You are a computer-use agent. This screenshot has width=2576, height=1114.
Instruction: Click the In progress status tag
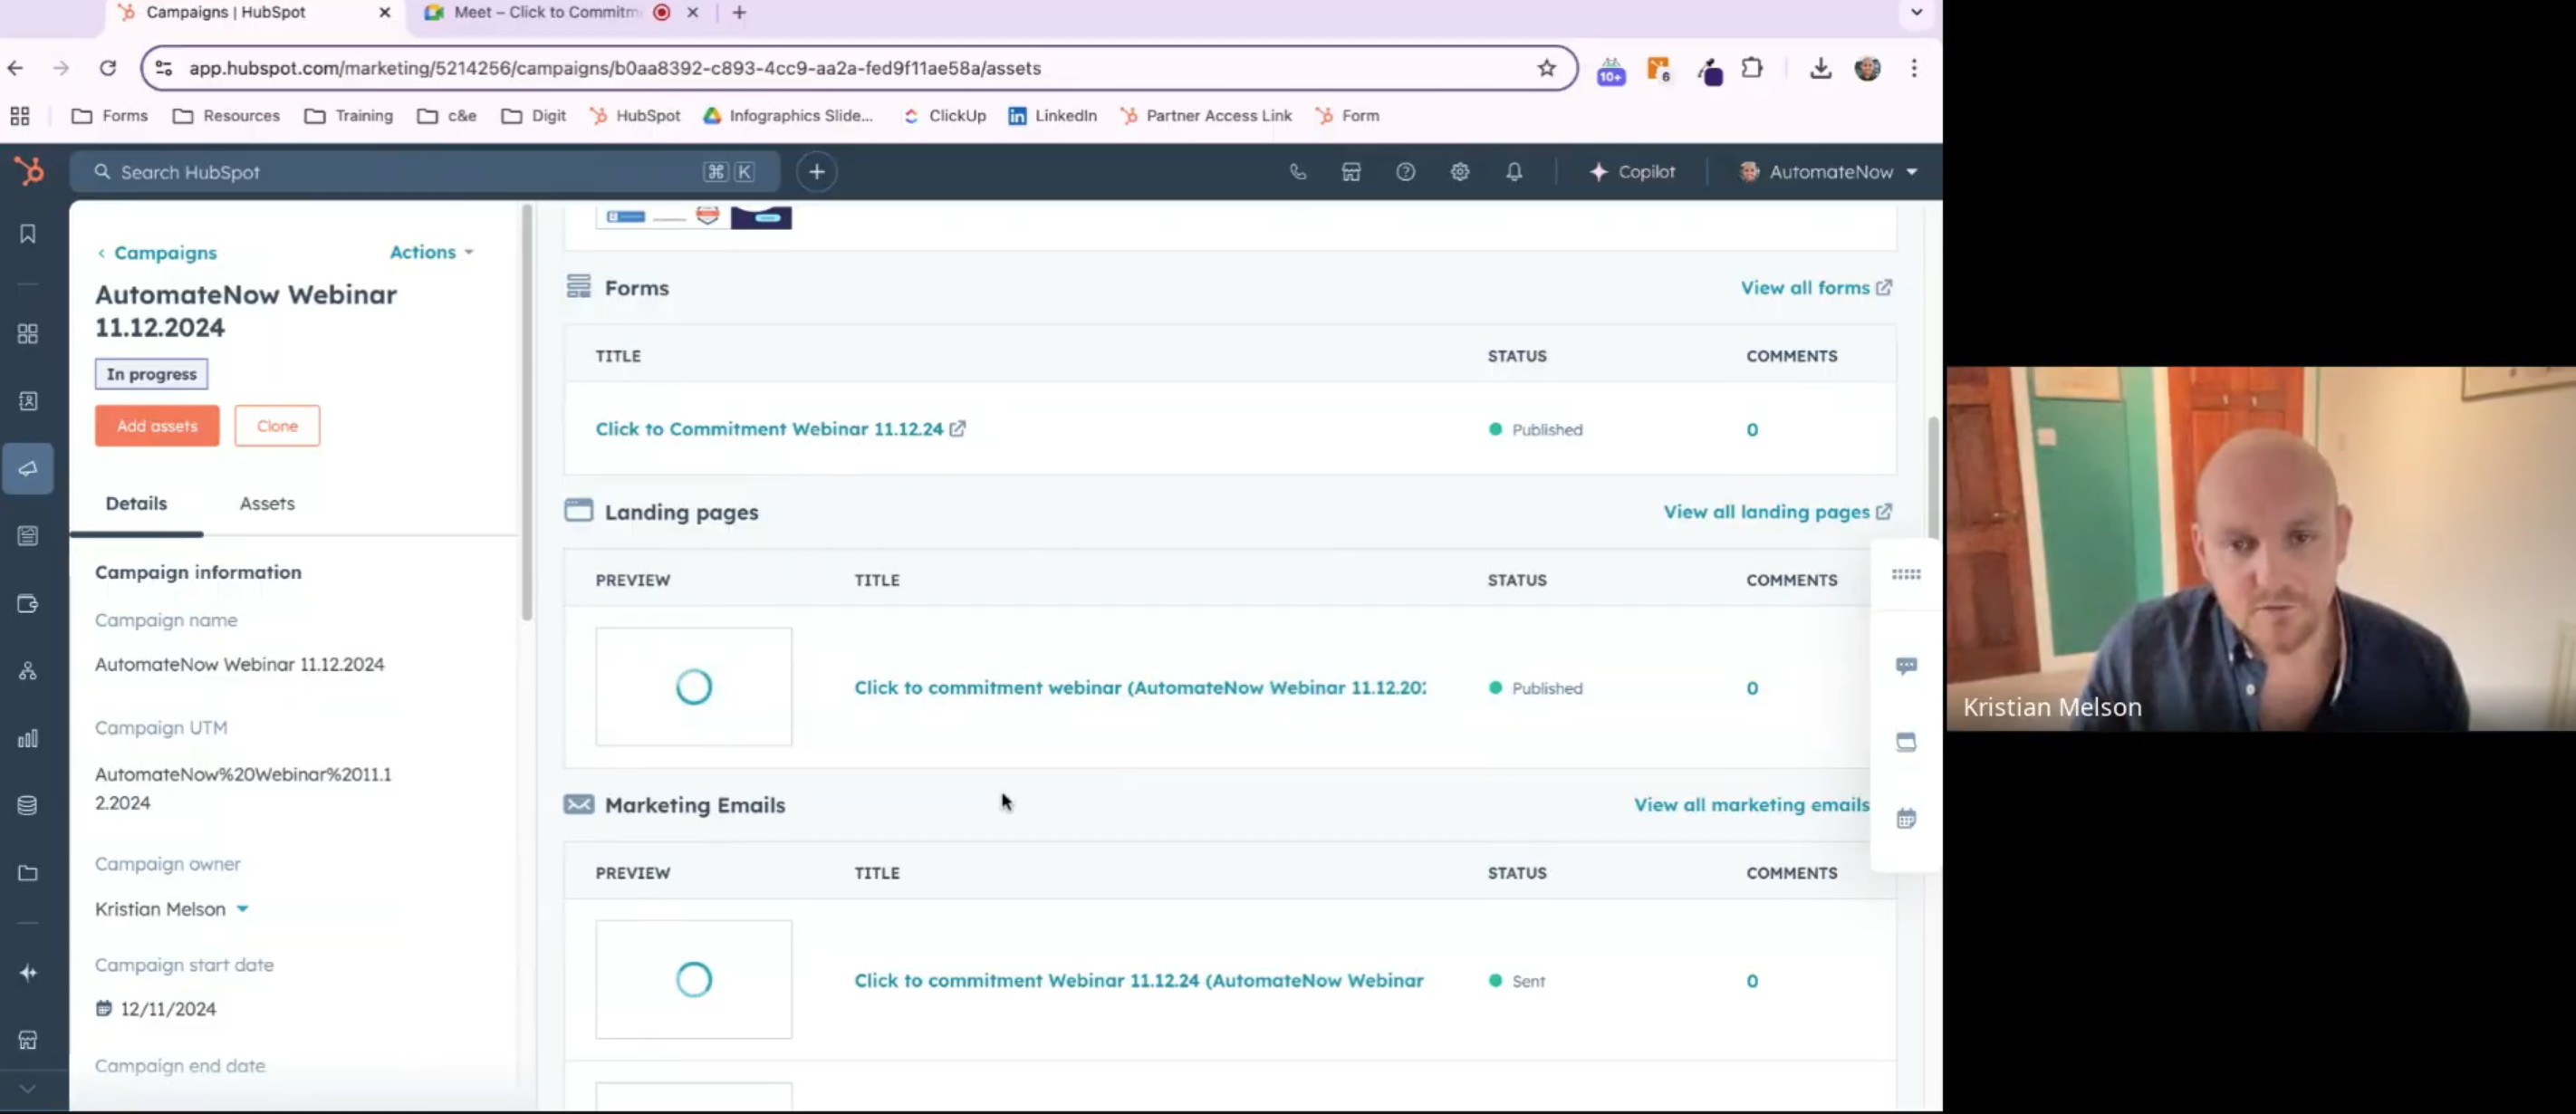point(152,374)
